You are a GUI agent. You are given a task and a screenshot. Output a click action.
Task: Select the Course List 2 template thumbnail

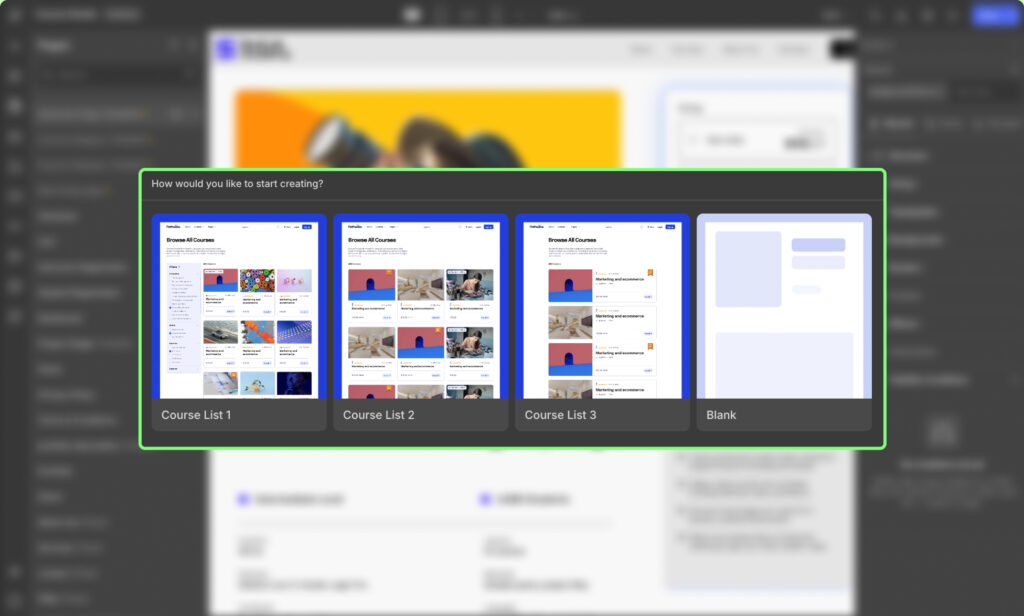420,305
